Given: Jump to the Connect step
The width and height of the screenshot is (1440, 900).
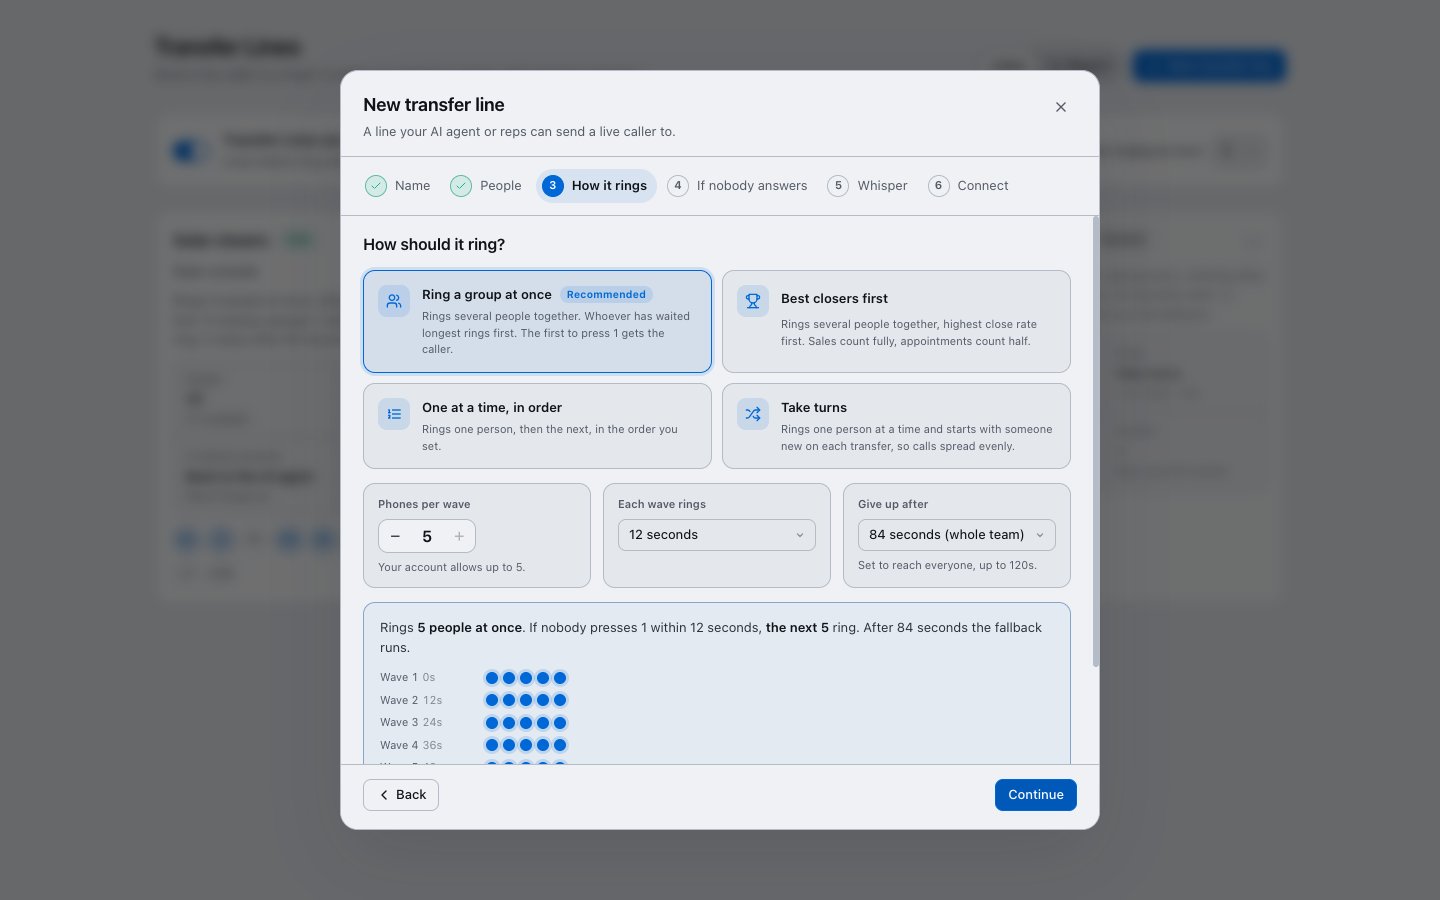Looking at the screenshot, I should [x=968, y=186].
